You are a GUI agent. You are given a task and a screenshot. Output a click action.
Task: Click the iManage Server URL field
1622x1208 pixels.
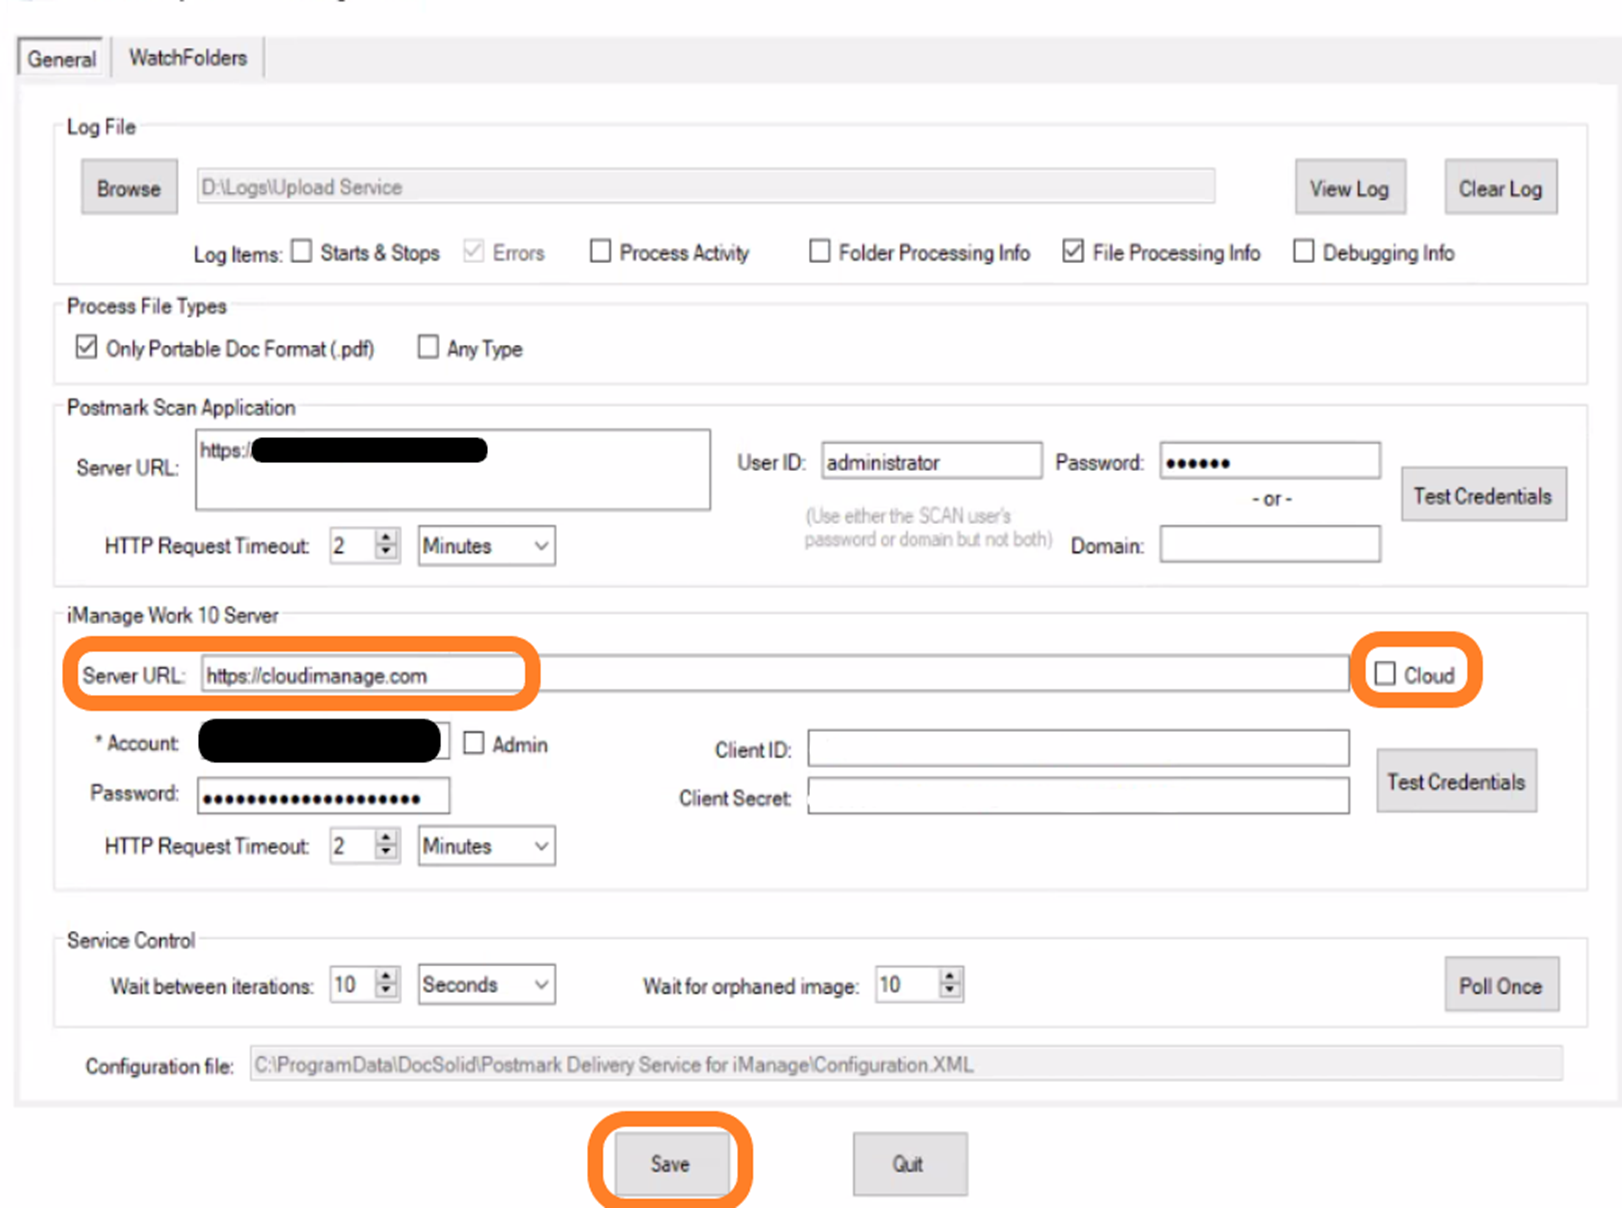click(x=775, y=675)
